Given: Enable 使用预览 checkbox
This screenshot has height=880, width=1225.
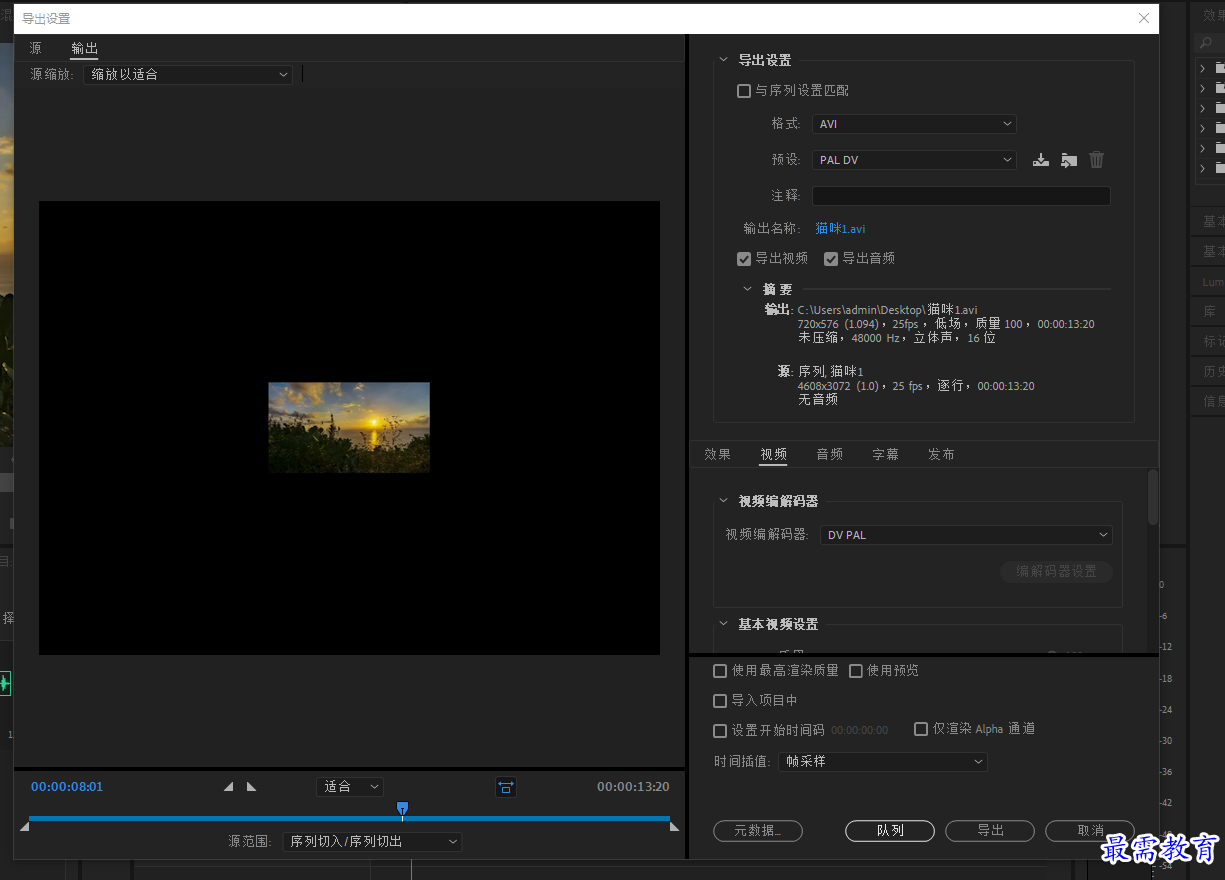Looking at the screenshot, I should (x=856, y=671).
